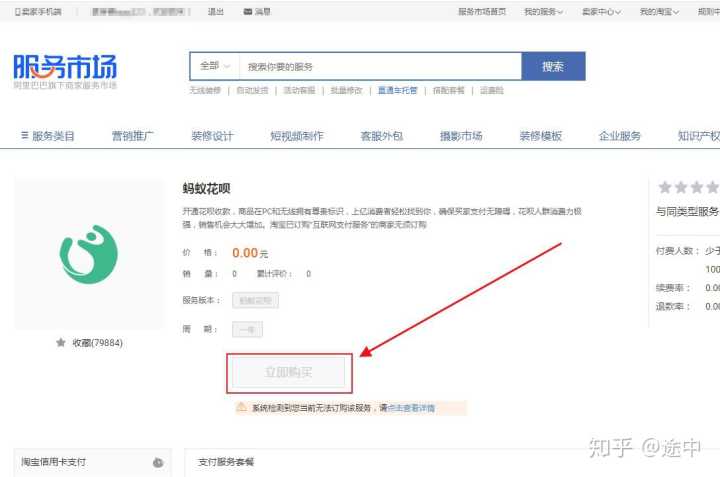Open the 短视频制作 nav tab
Image resolution: width=720 pixels, height=477 pixels.
[297, 136]
